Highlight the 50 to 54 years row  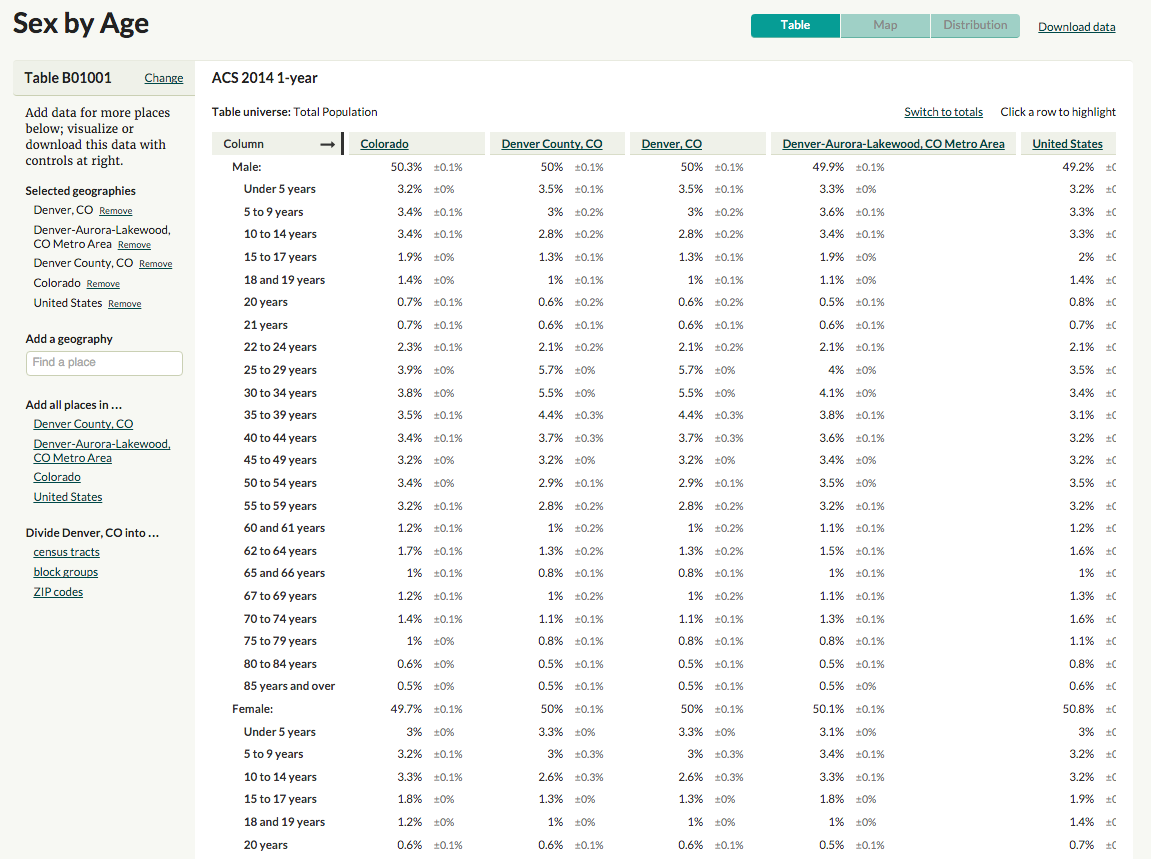(x=664, y=483)
